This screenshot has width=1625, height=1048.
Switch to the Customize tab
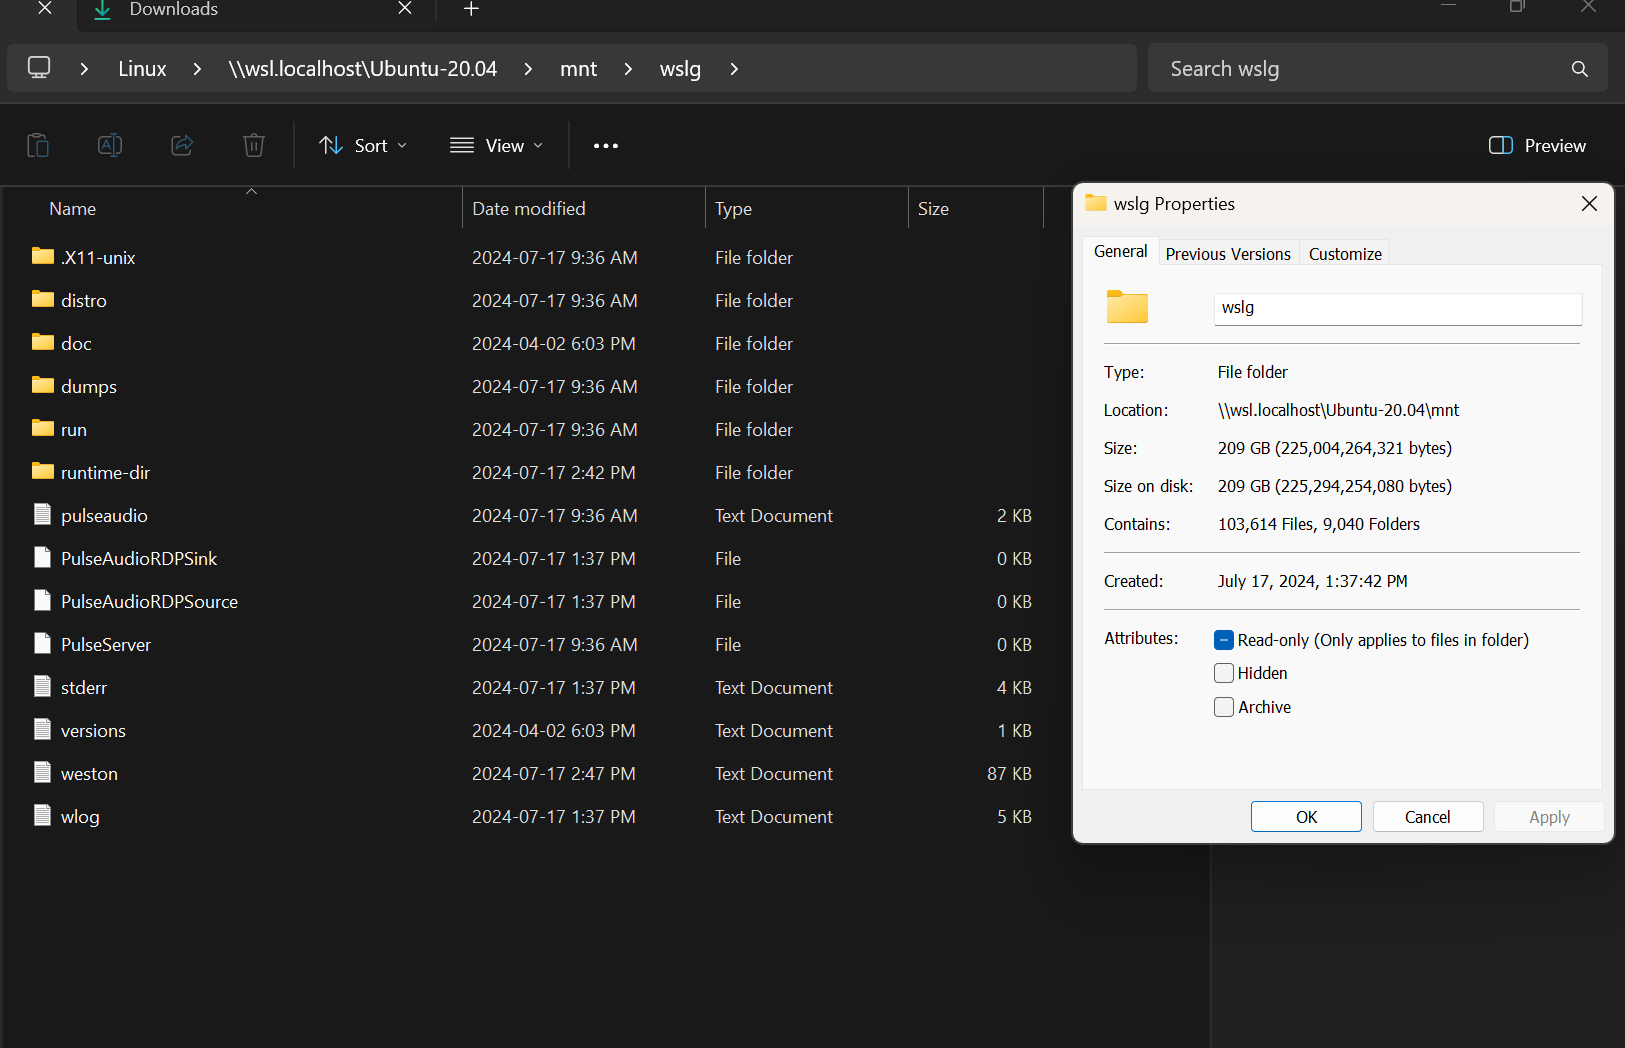tap(1345, 254)
